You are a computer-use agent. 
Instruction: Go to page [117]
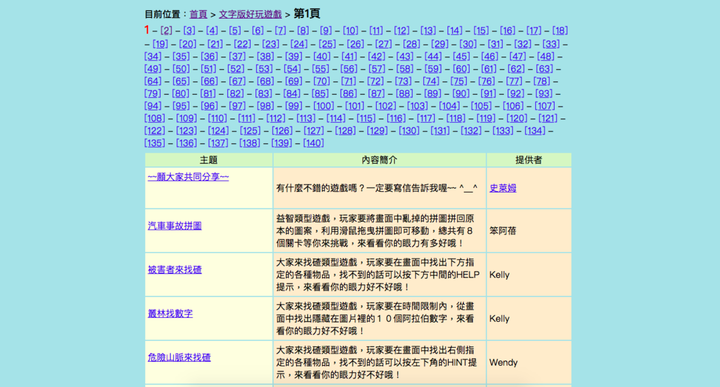426,118
